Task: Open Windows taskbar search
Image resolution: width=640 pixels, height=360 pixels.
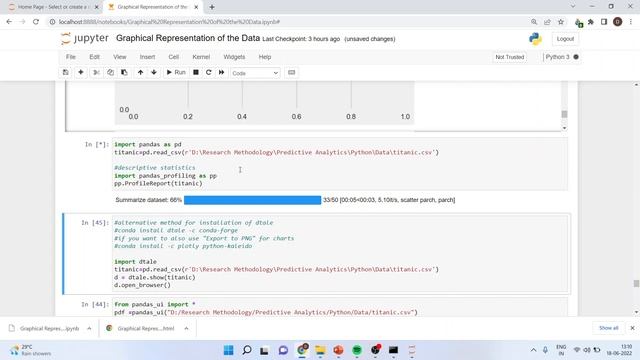Action: 247,350
